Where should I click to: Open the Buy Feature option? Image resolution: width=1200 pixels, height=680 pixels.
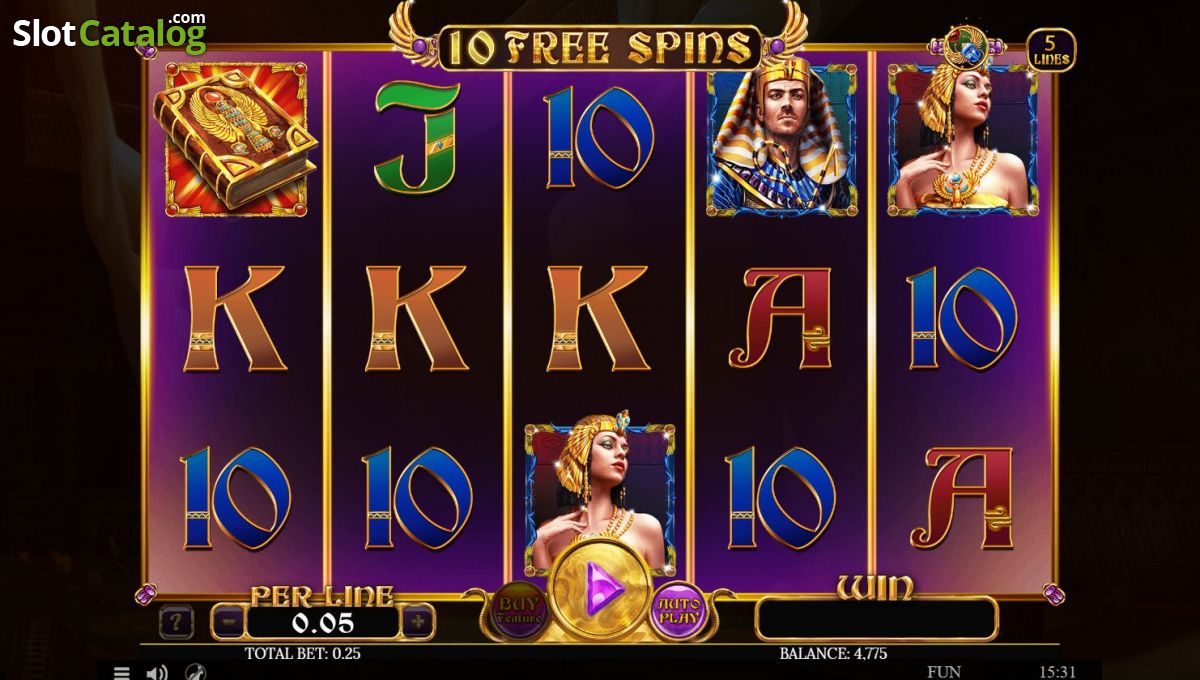519,610
